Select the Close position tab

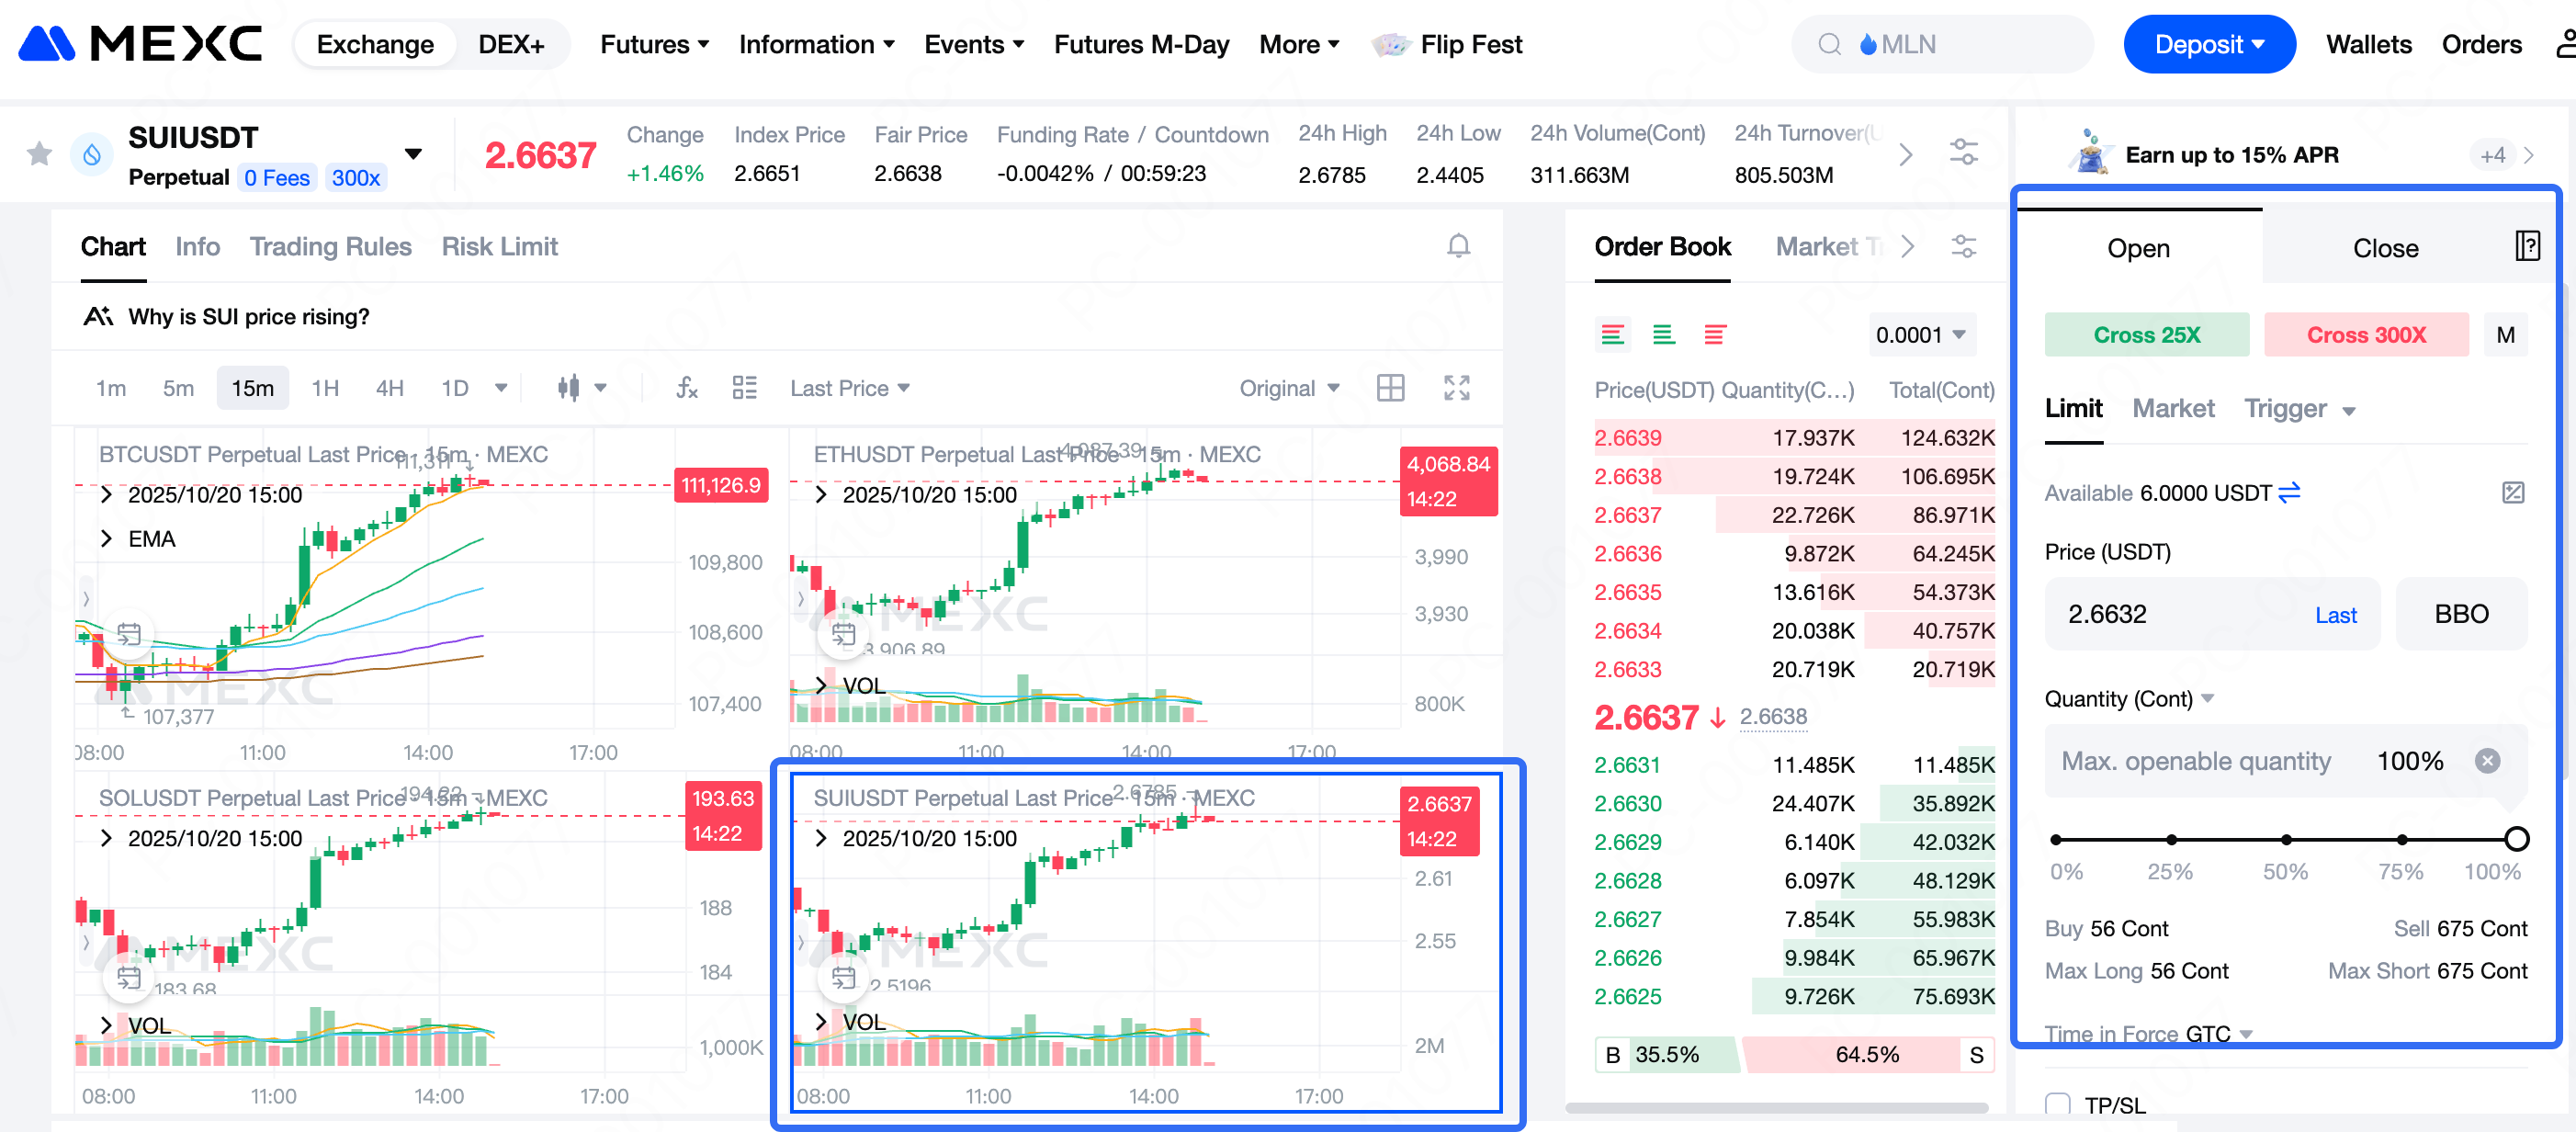coord(2384,248)
